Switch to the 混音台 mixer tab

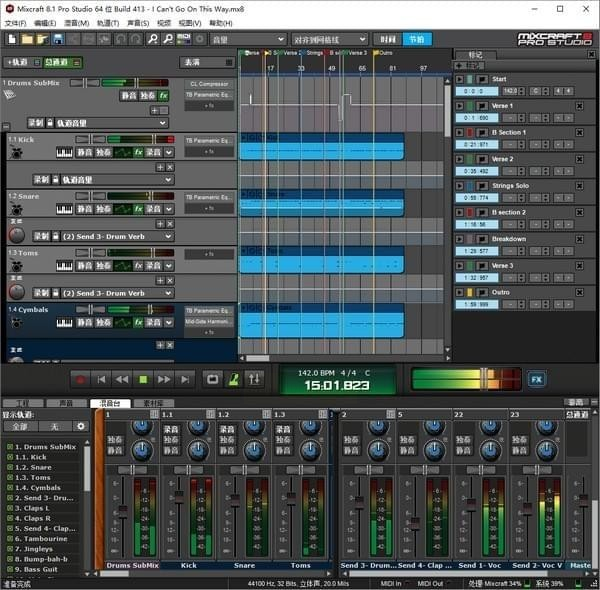[110, 403]
